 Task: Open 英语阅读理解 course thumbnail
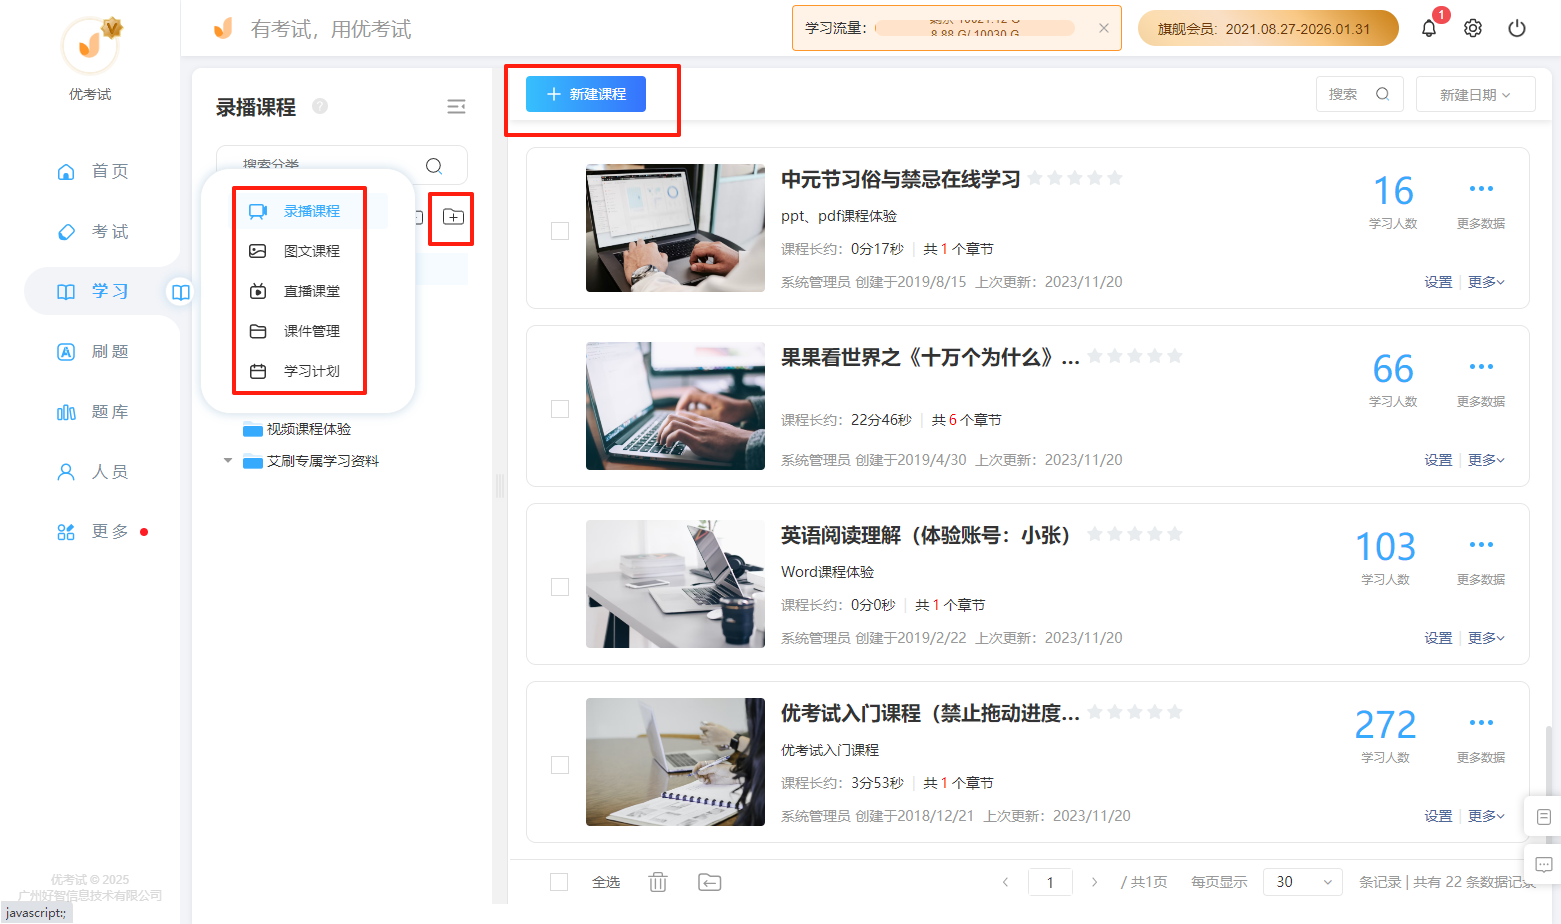675,584
